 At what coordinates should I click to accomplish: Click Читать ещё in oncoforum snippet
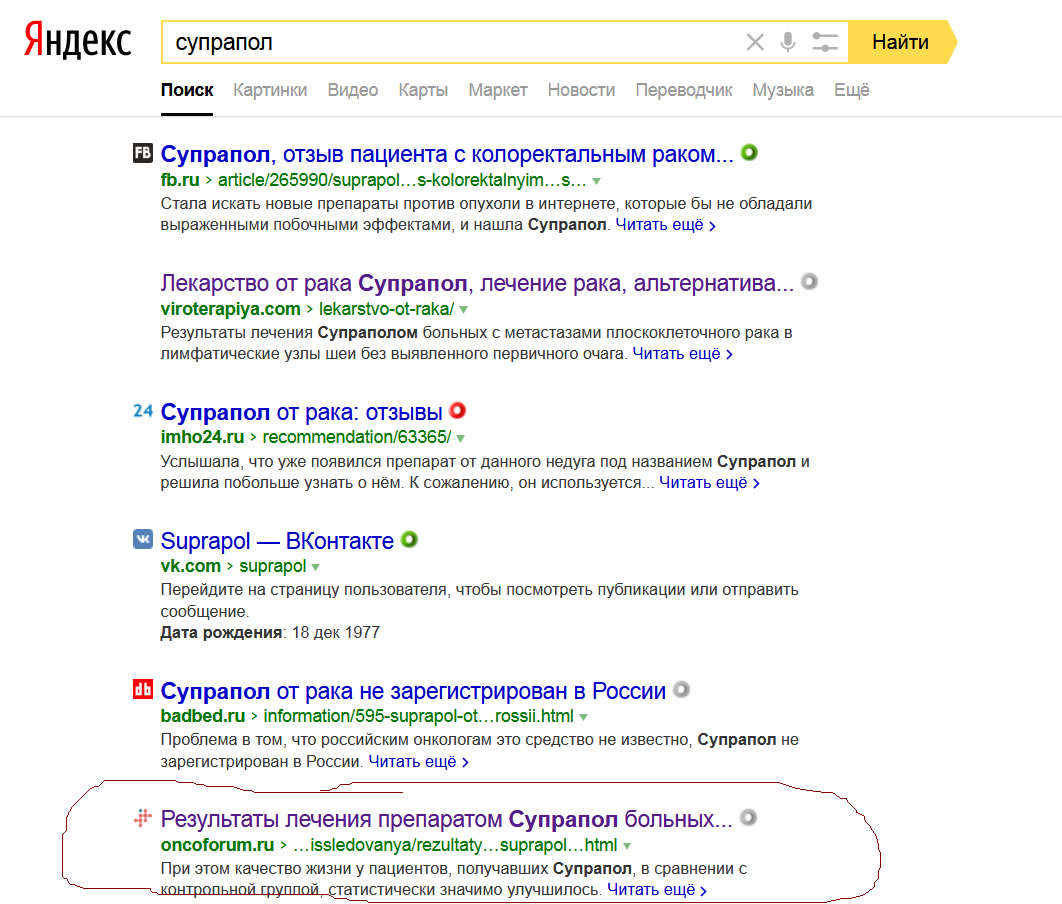[x=657, y=890]
